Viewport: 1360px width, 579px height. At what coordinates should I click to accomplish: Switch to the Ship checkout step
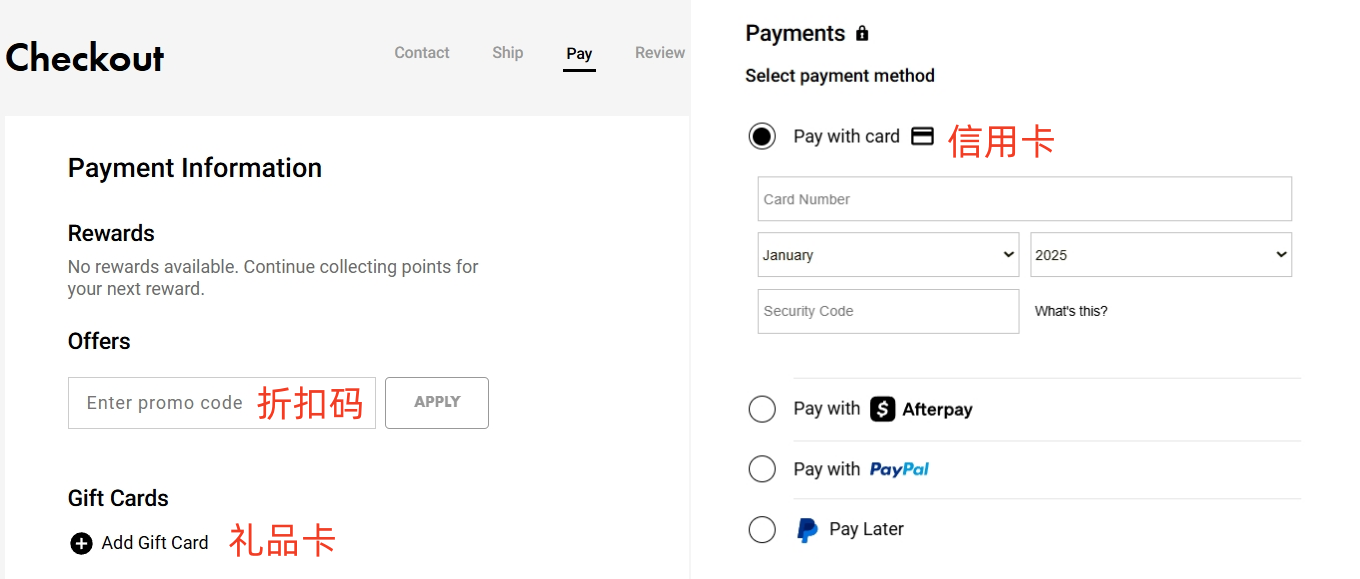[508, 53]
